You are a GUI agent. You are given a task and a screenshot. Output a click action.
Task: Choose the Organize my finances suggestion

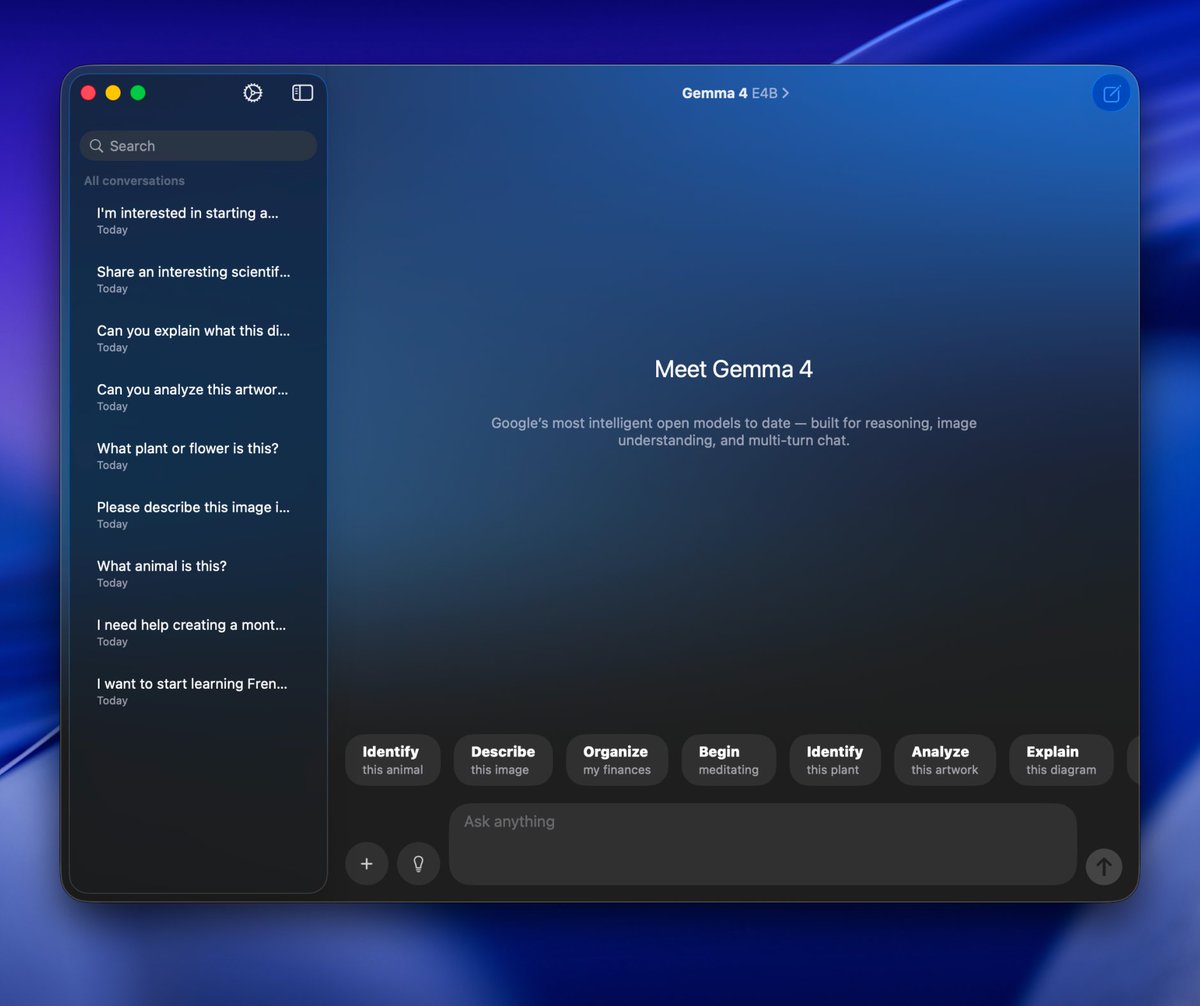[616, 760]
